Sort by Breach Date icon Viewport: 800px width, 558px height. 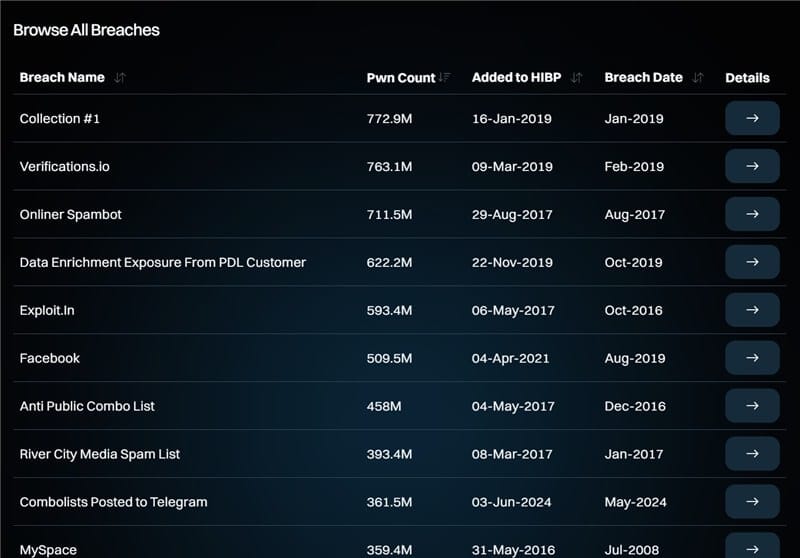click(x=698, y=78)
